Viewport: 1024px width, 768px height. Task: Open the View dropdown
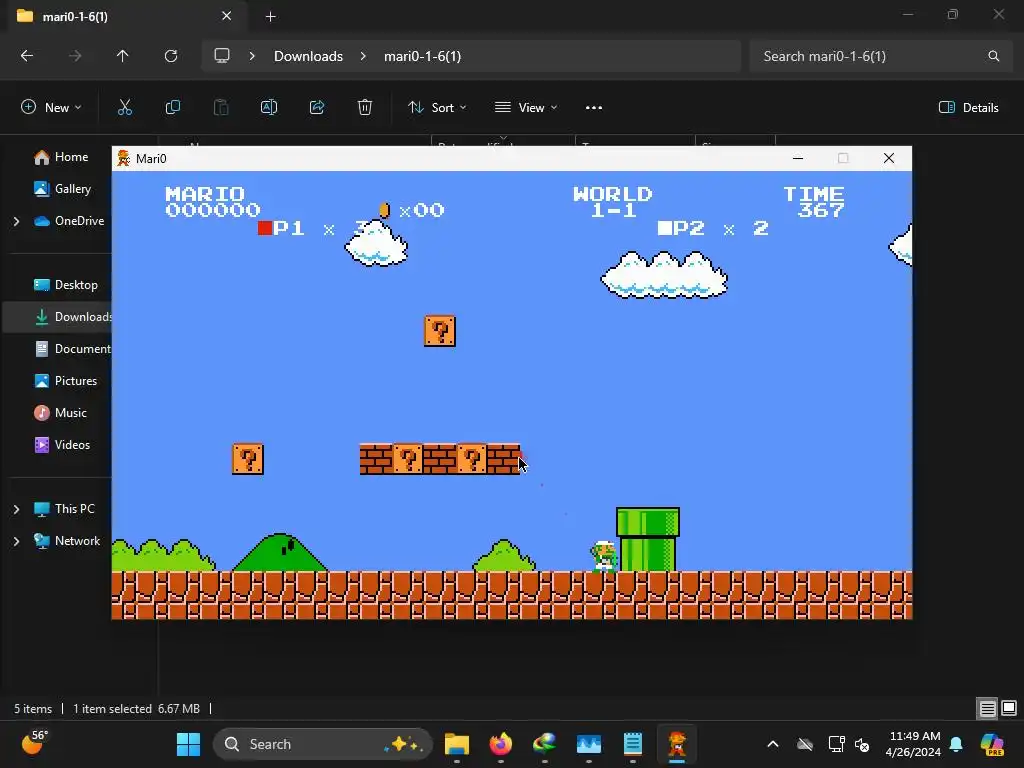point(526,108)
